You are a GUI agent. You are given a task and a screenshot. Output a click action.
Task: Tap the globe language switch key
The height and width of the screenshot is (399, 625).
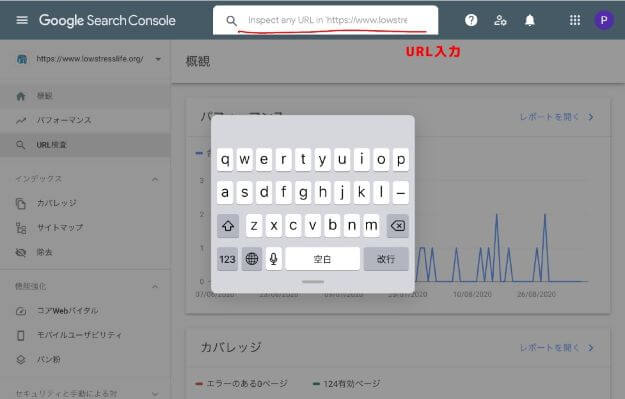(252, 259)
